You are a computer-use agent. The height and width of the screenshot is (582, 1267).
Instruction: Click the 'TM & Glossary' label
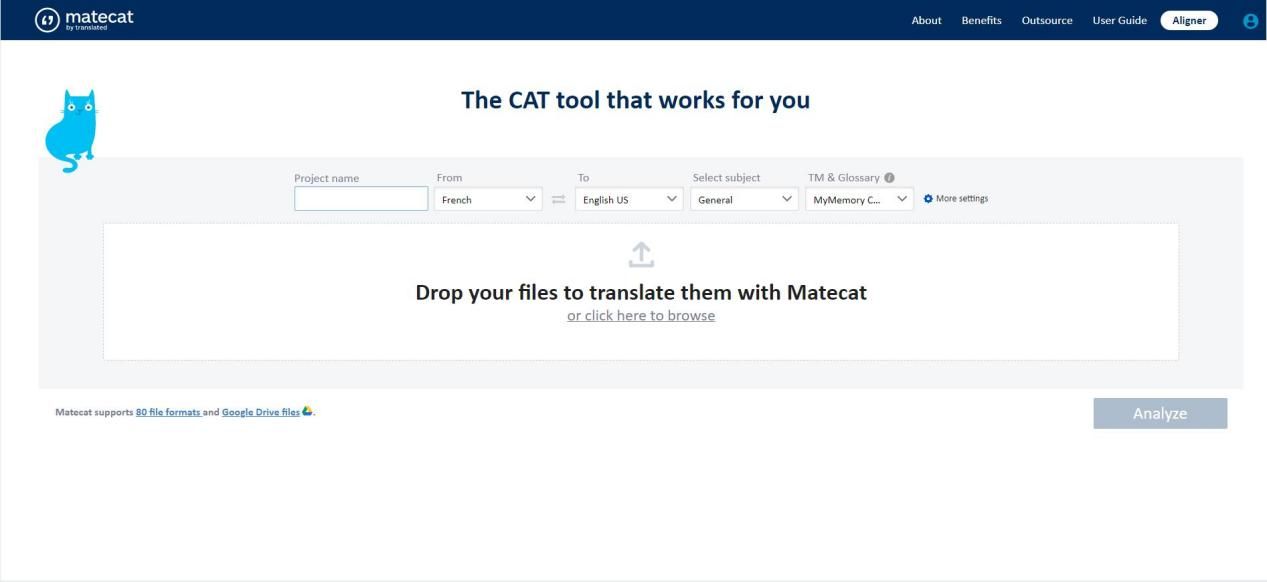(x=844, y=178)
